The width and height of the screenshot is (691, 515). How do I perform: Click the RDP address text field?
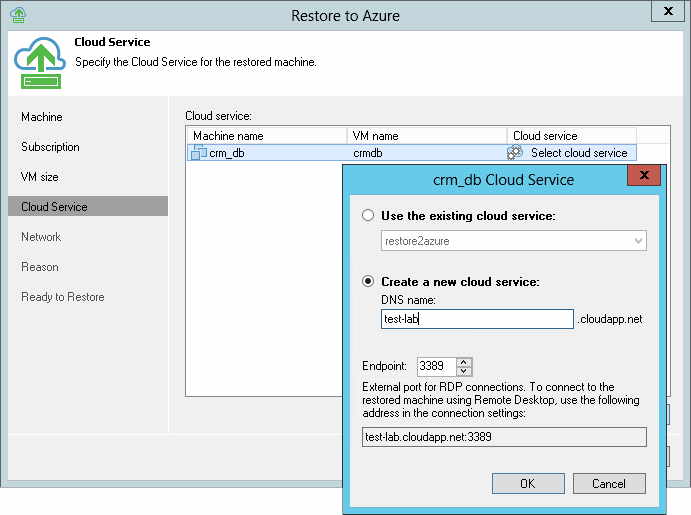[504, 437]
